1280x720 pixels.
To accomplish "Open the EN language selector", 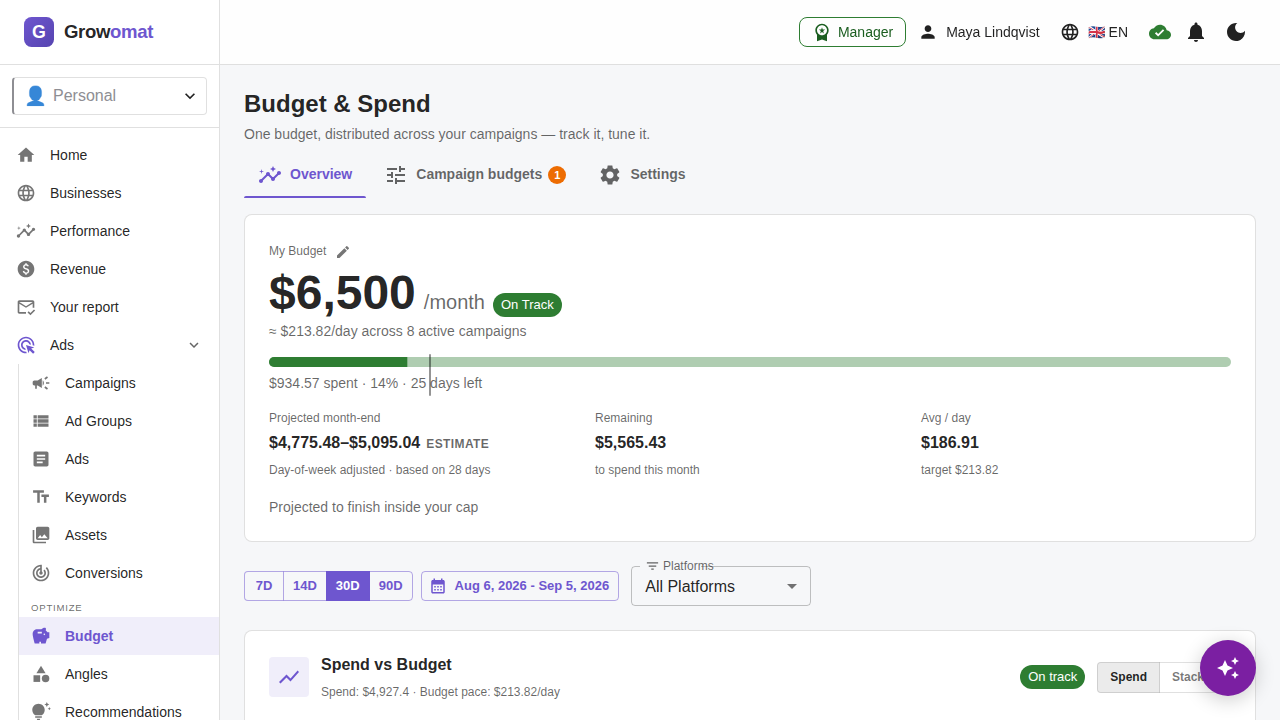I will pos(1095,32).
